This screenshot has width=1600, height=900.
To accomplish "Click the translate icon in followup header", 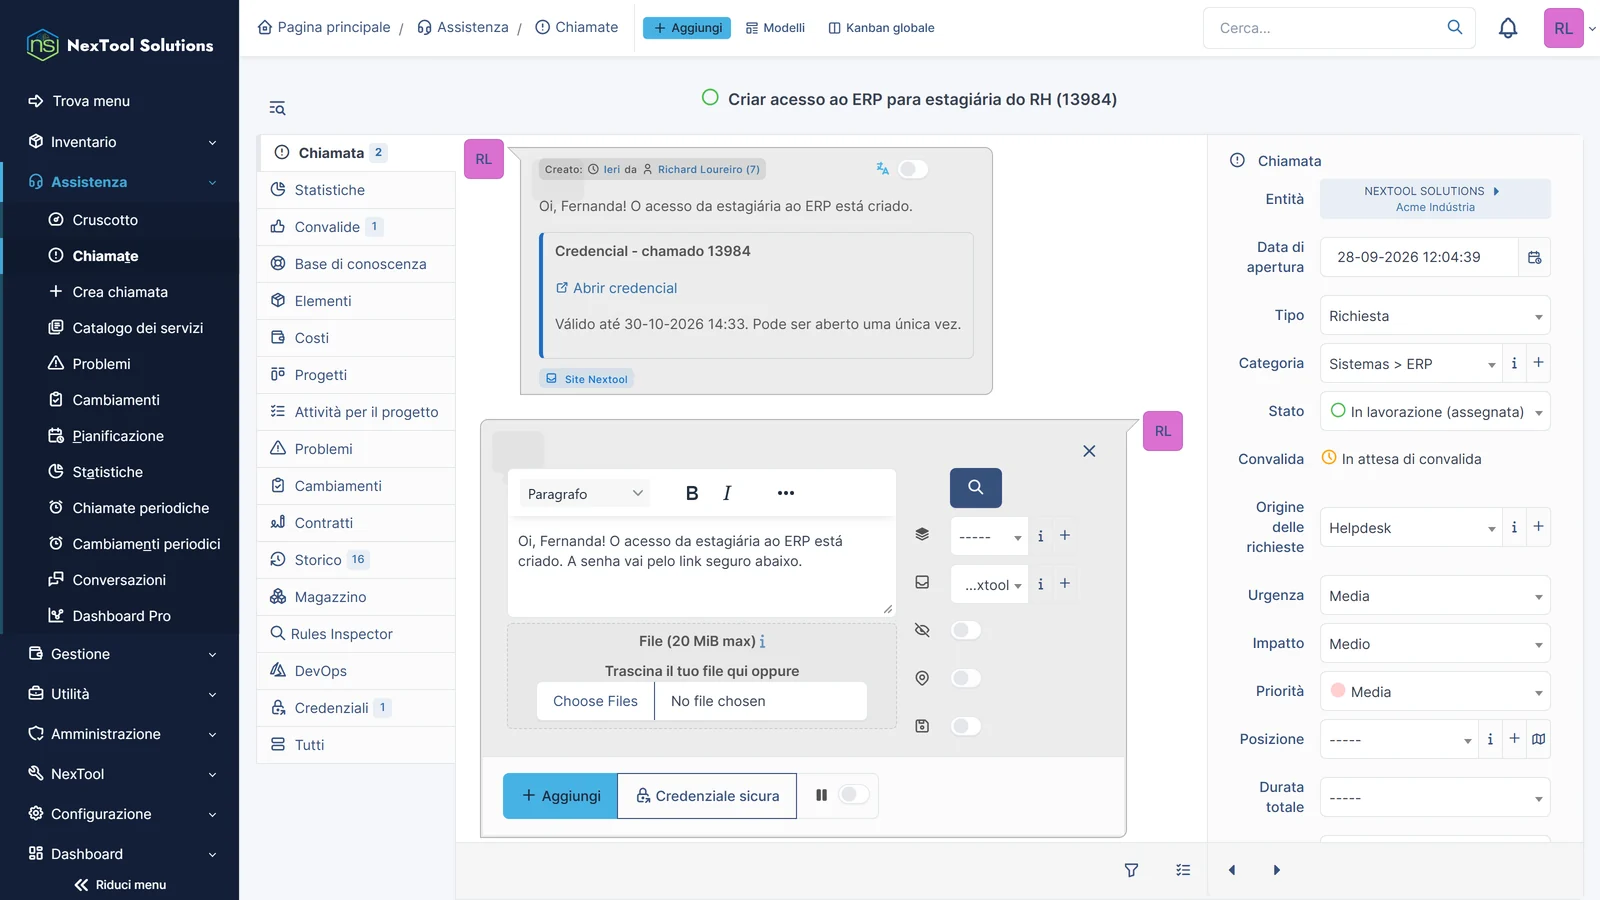I will coord(882,169).
